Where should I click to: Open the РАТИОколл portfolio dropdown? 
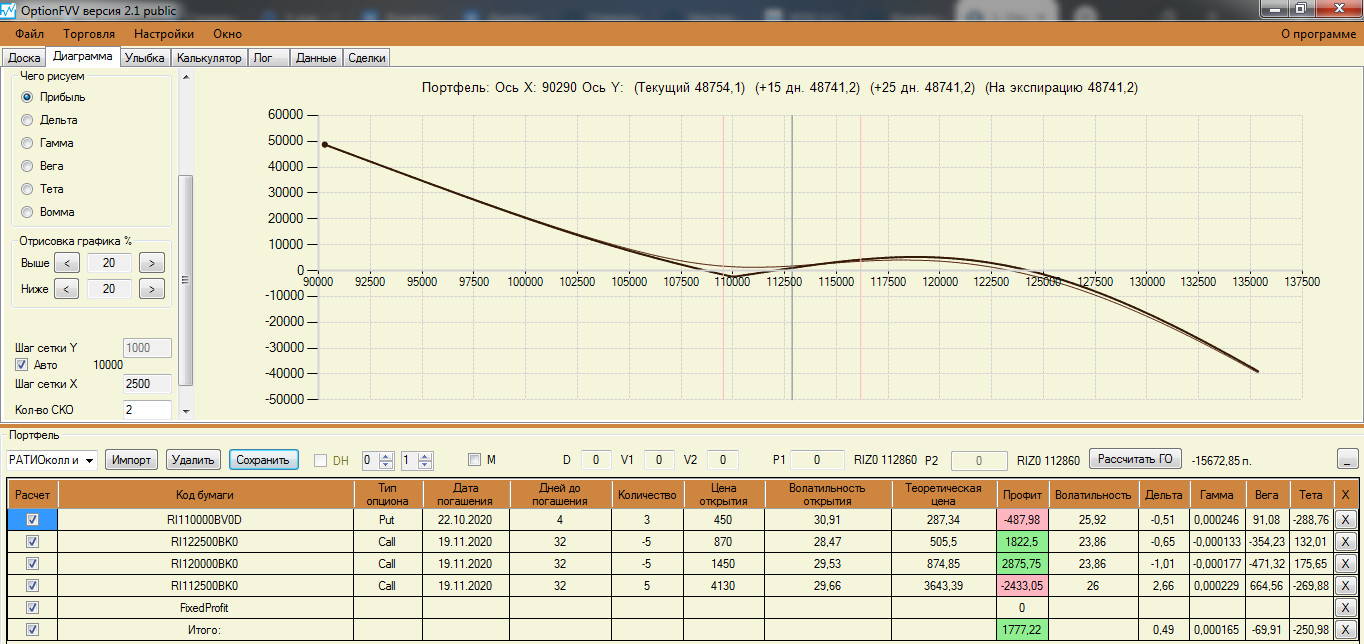[90, 460]
